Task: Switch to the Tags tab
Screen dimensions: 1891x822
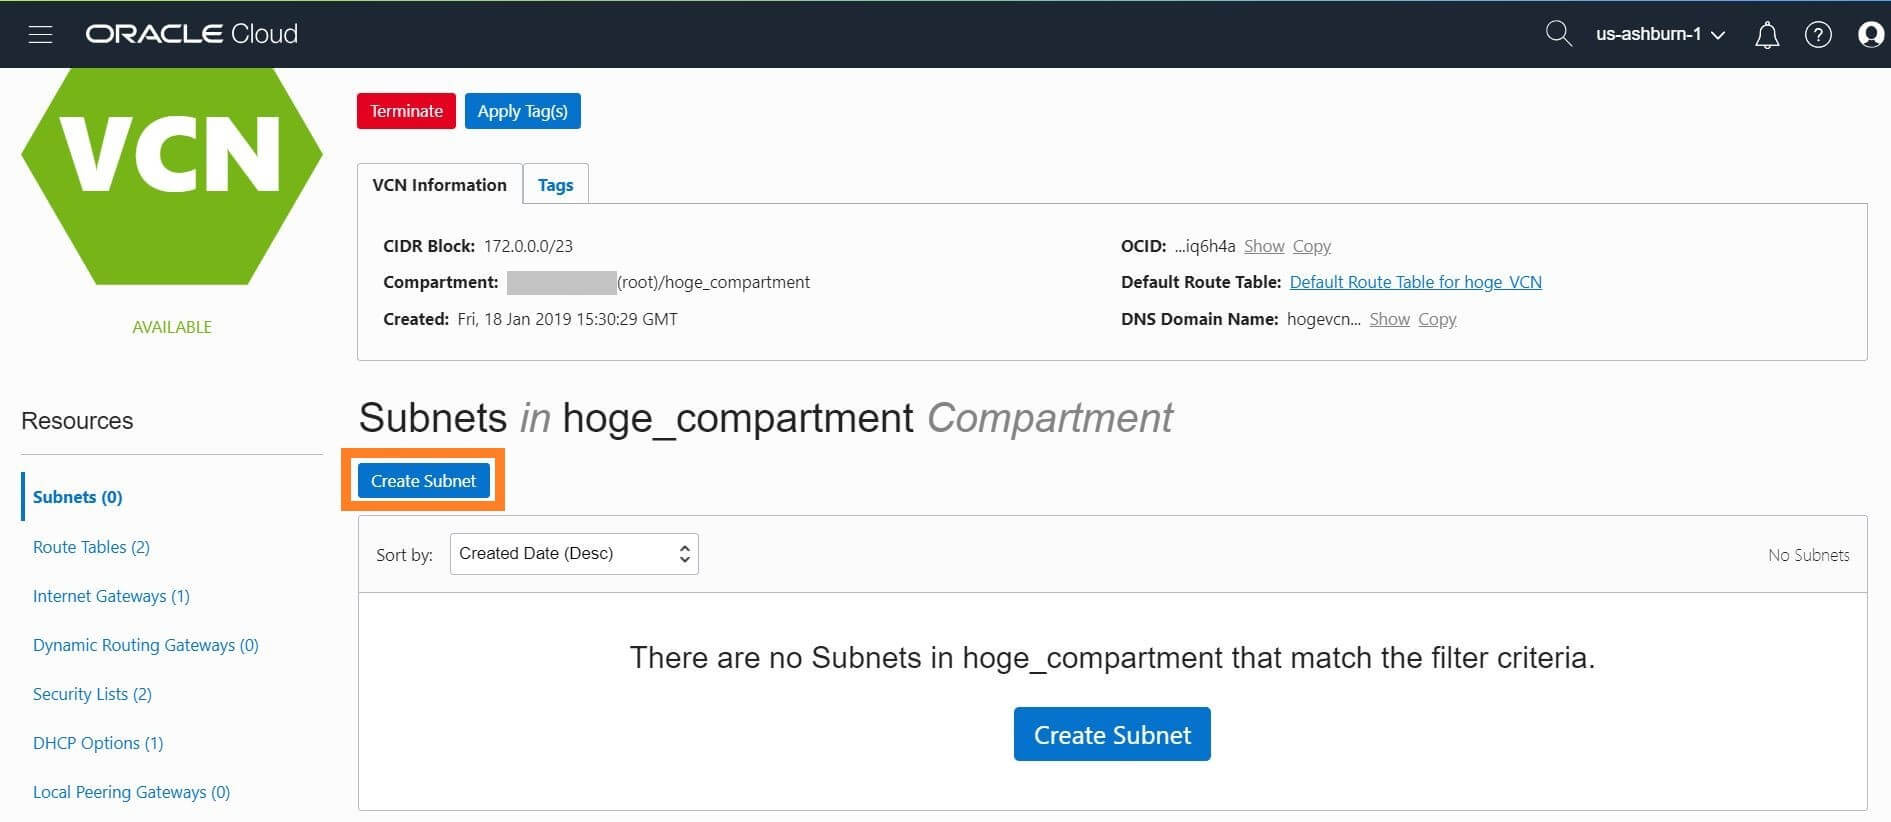Action: pyautogui.click(x=555, y=185)
